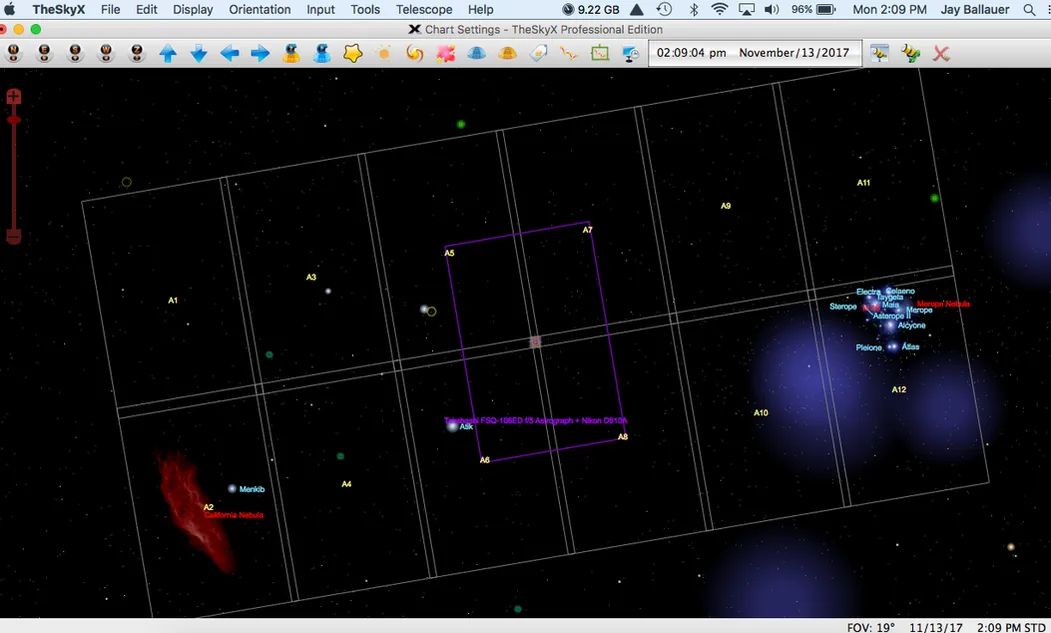This screenshot has height=633, width=1051.
Task: Click the Look East (E) button
Action: pyautogui.click(x=44, y=53)
